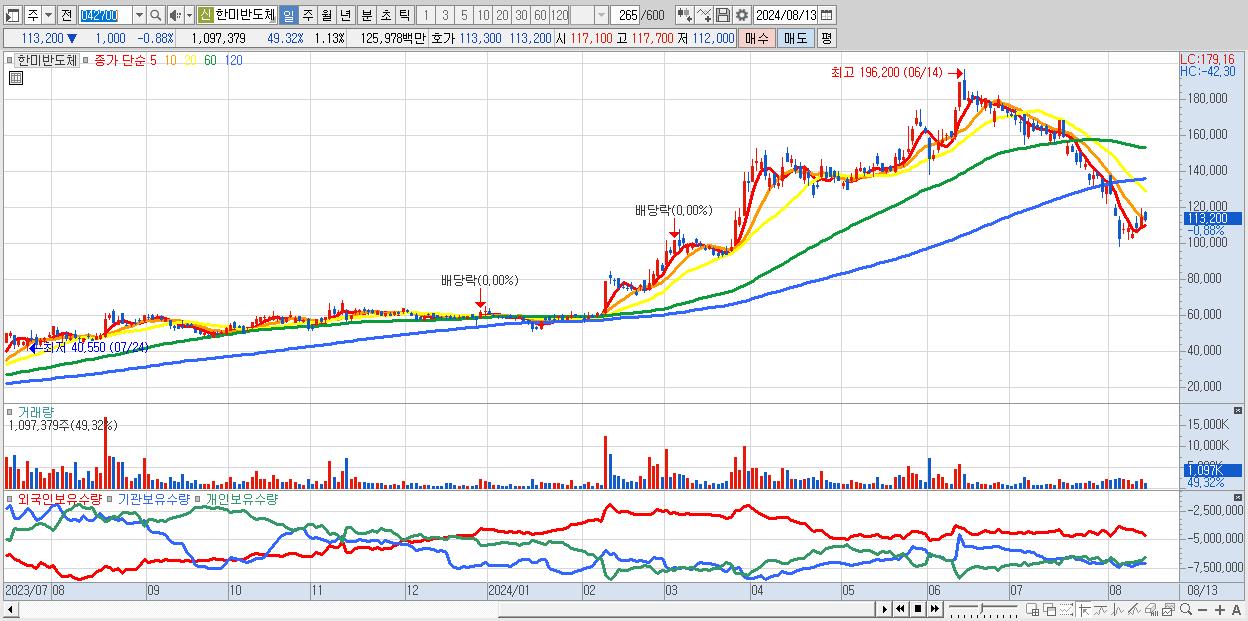Switch to 분 minute chart period
1248x621 pixels.
pyautogui.click(x=365, y=15)
